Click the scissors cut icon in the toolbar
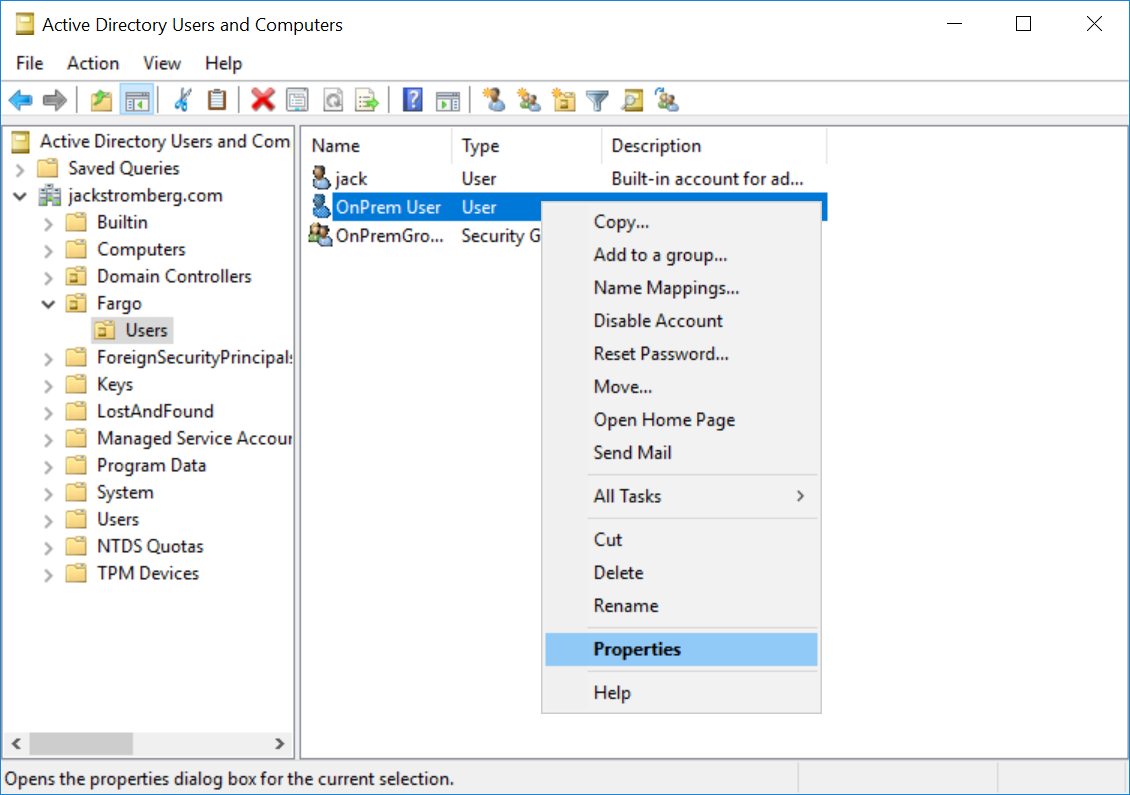Viewport: 1130px width, 795px height. (183, 99)
